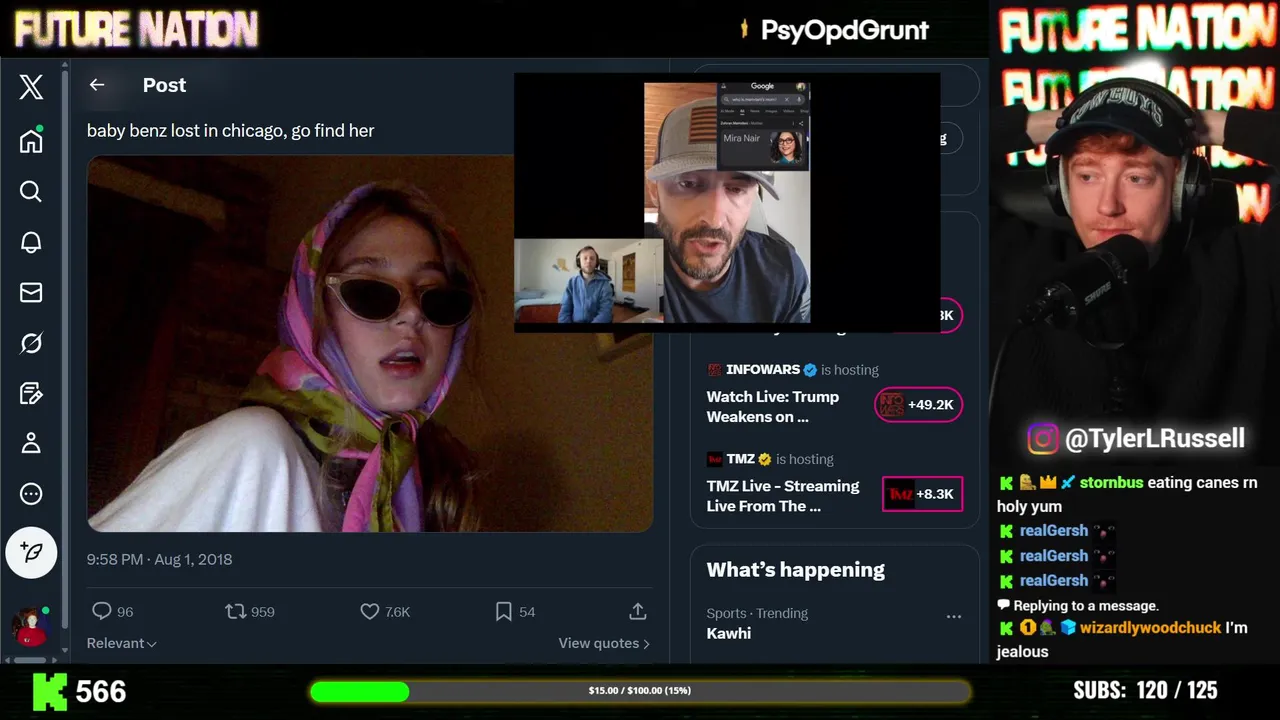Open the Relevant sort dropdown
This screenshot has height=720, width=1280.
click(122, 643)
